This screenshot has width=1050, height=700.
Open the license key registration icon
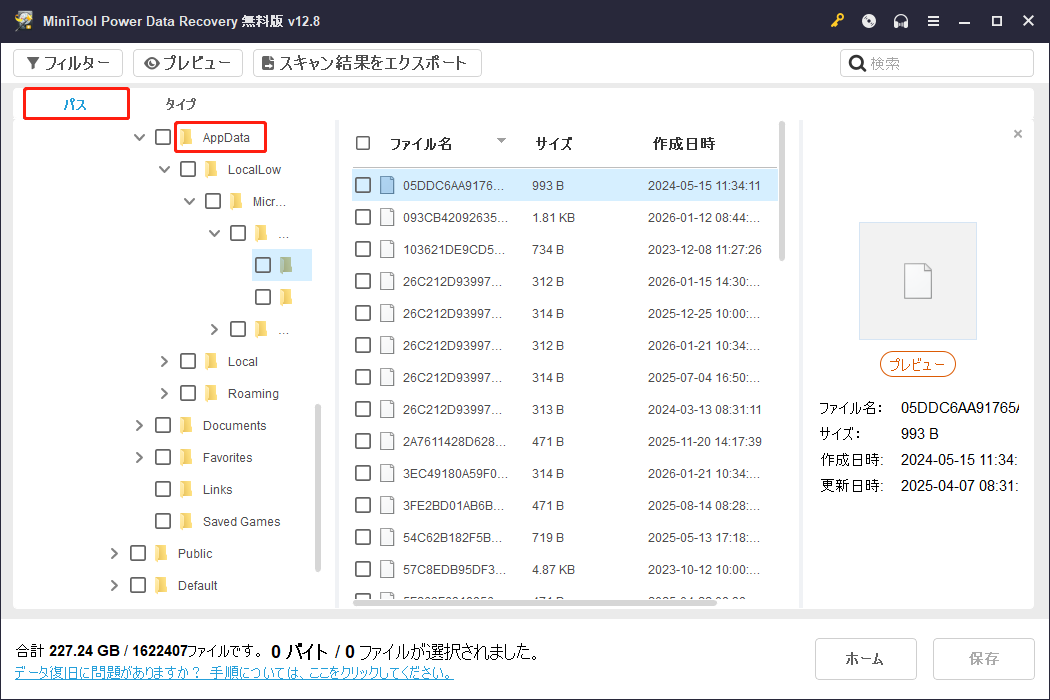click(837, 20)
